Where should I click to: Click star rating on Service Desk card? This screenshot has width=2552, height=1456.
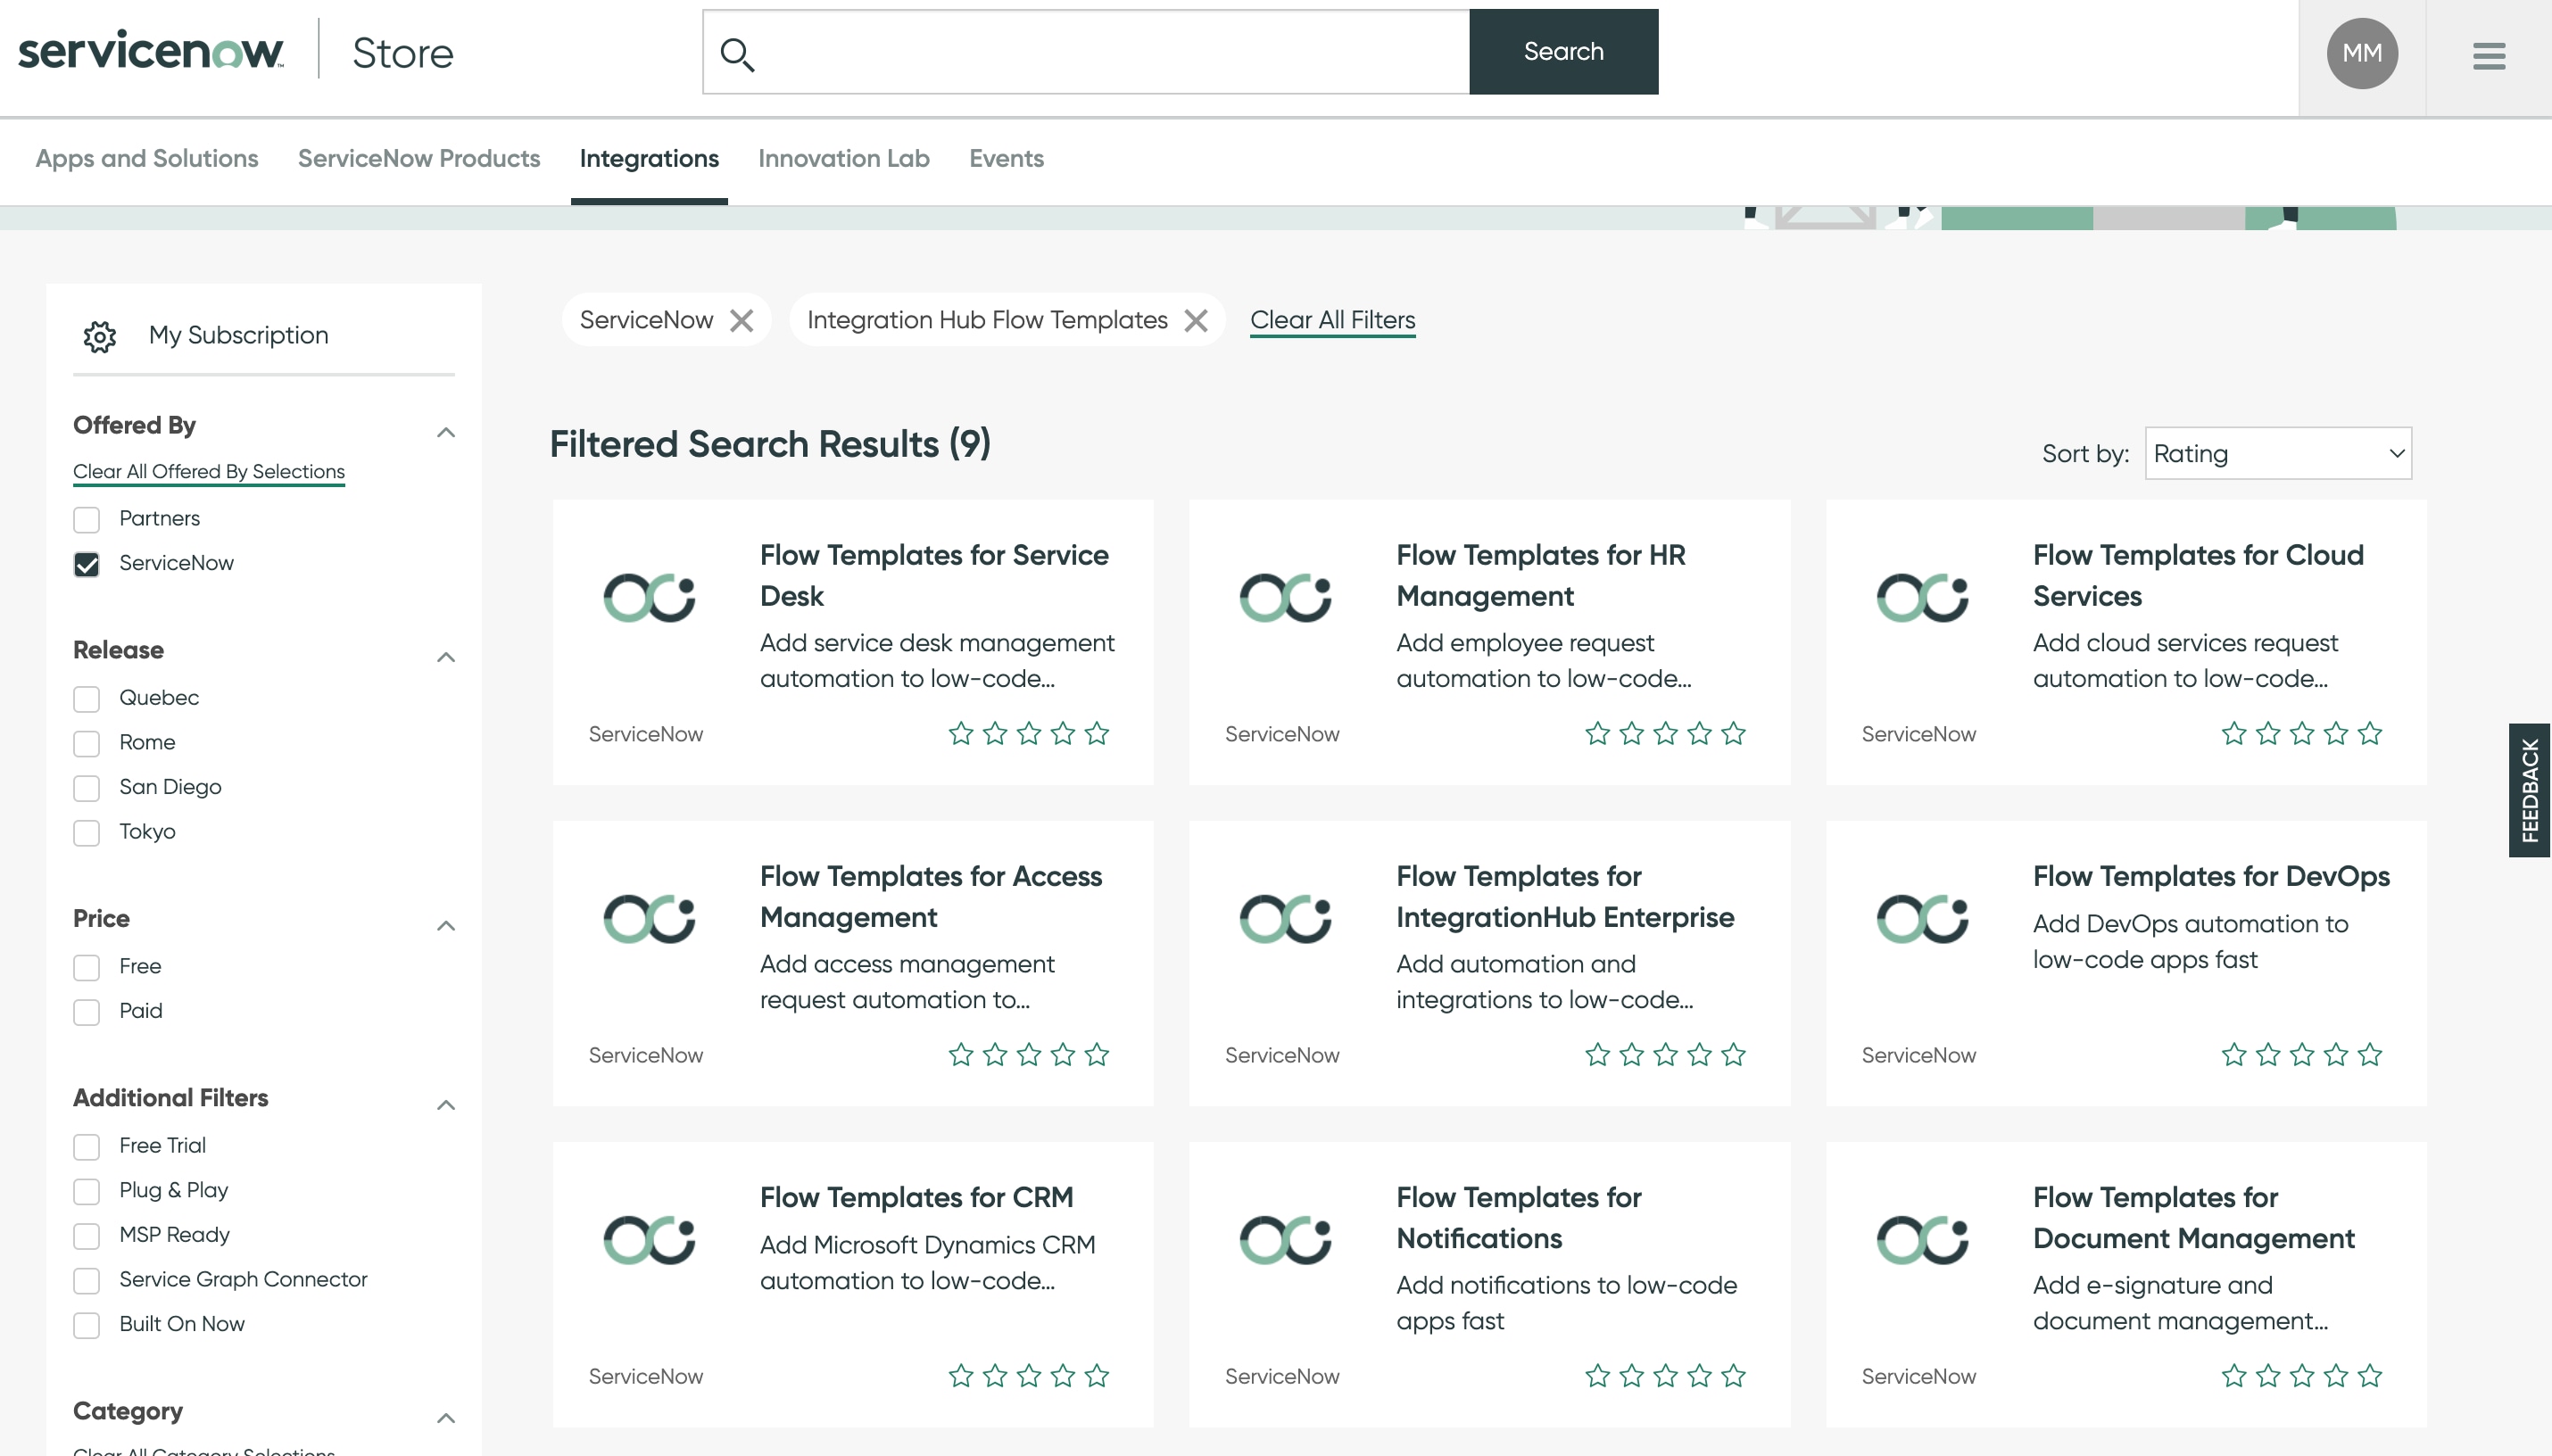[1029, 734]
